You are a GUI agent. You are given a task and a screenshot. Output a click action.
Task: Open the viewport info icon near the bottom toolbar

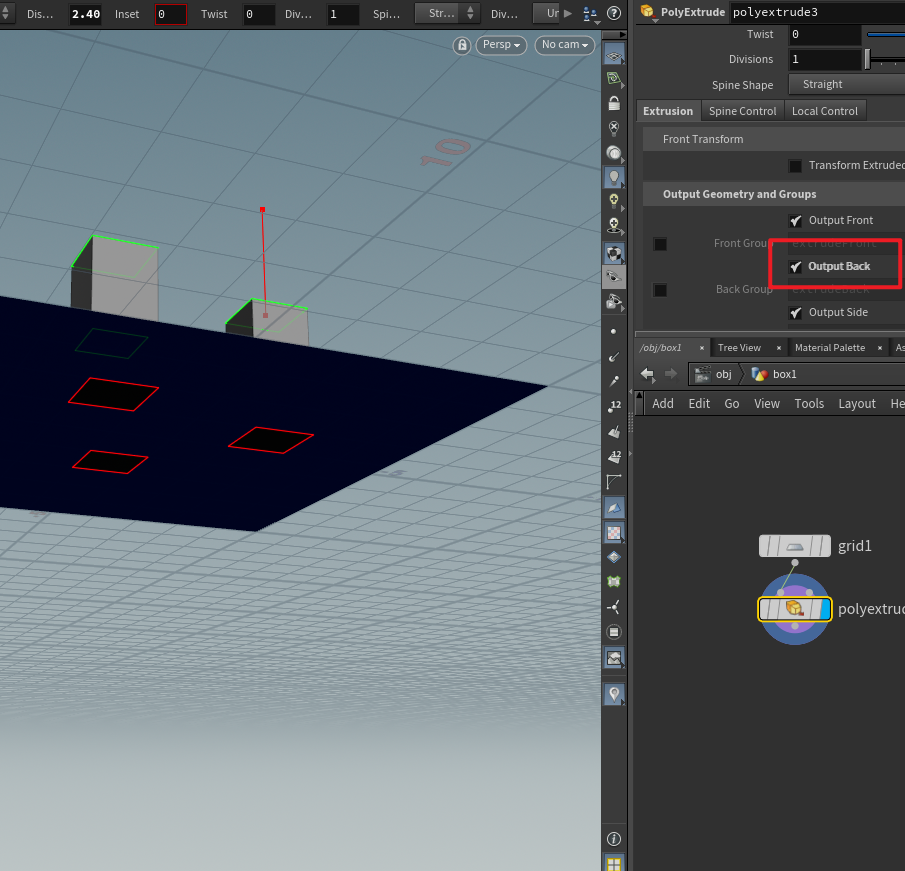tap(614, 838)
